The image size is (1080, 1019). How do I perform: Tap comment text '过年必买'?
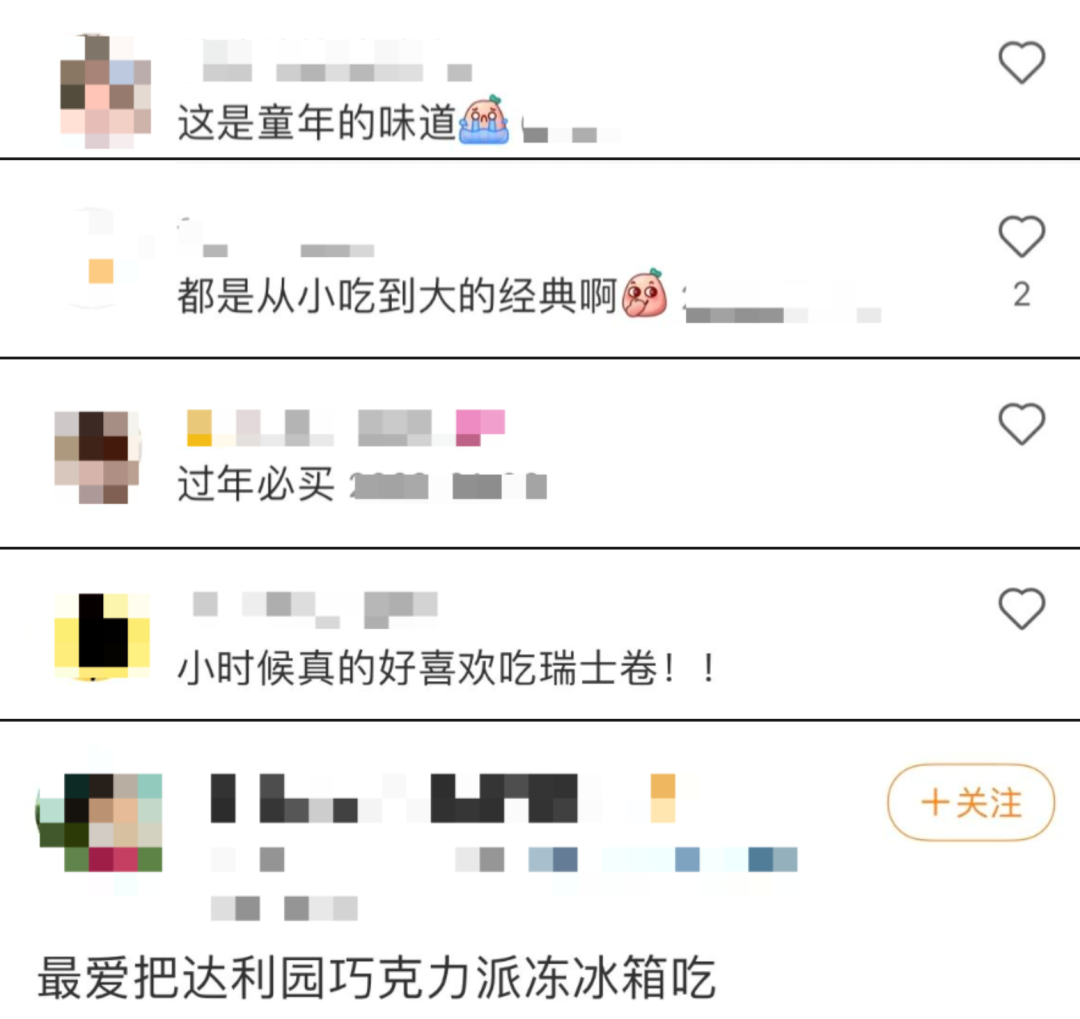tap(256, 484)
